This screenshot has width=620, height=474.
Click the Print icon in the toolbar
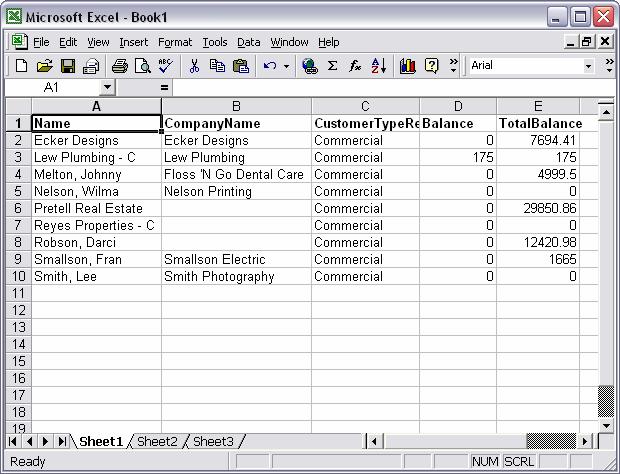click(120, 66)
